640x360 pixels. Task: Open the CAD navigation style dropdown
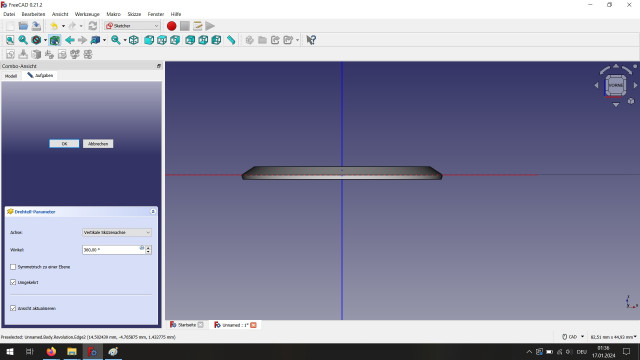click(573, 337)
